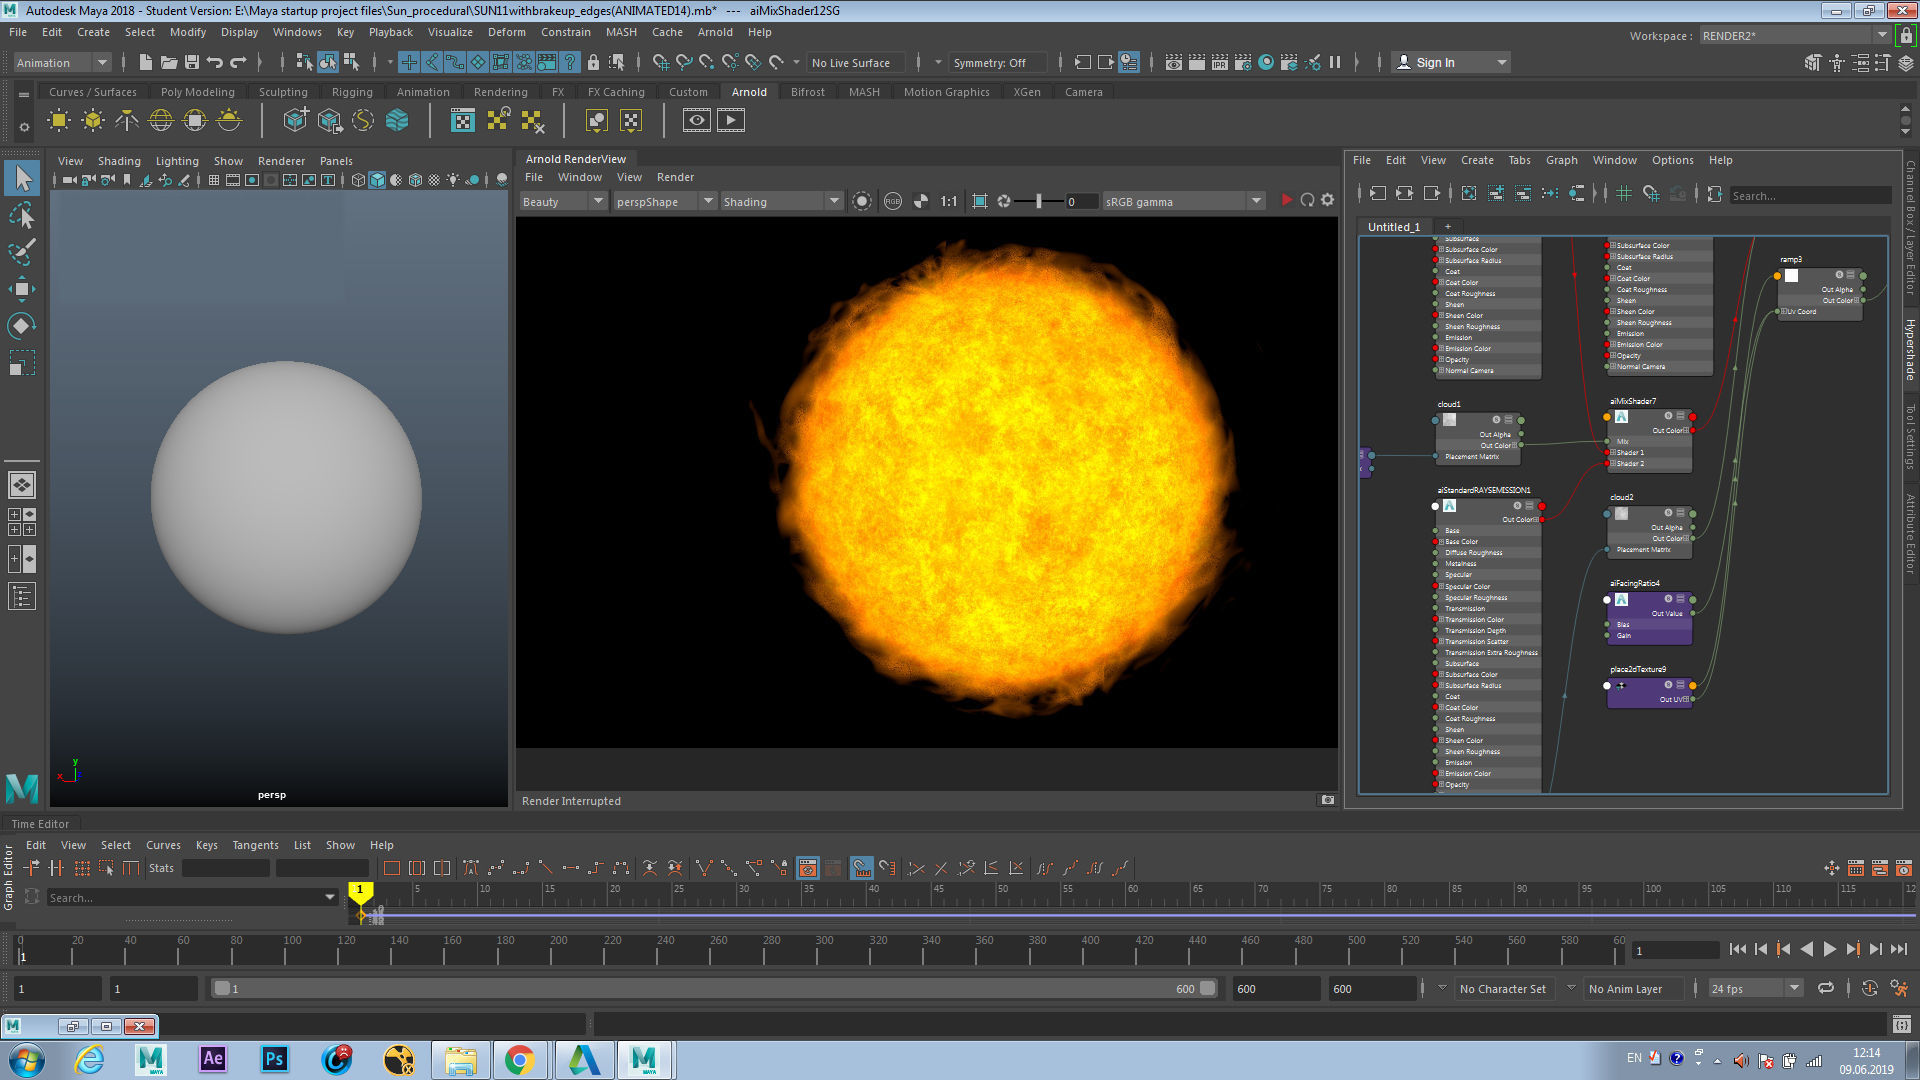Start Arnold render shelf play icon
This screenshot has width=1920, height=1080.
[x=731, y=121]
